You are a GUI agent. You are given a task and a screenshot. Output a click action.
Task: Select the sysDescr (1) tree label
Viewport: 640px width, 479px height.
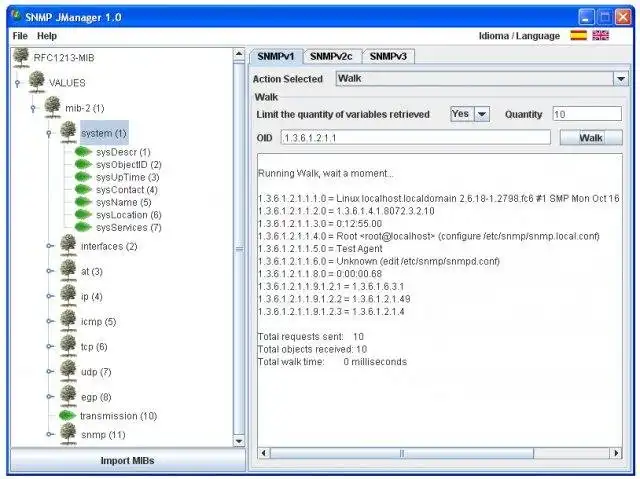point(123,152)
